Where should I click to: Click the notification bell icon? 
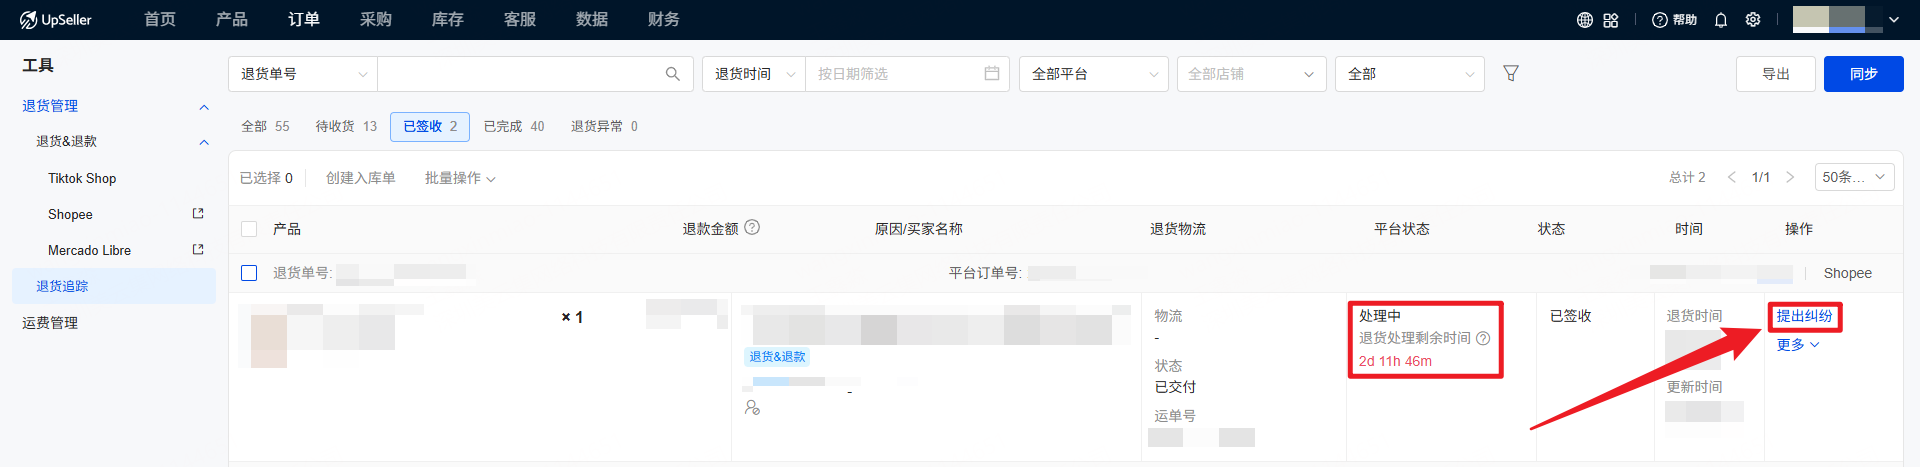[x=1720, y=20]
